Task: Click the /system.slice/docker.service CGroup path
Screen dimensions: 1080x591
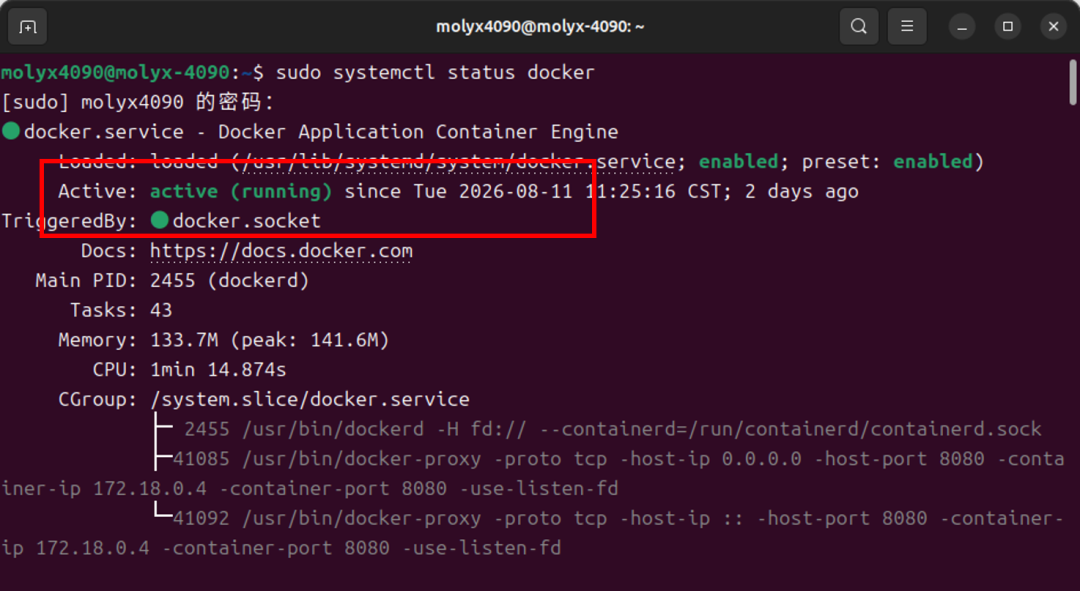Action: [x=310, y=400]
